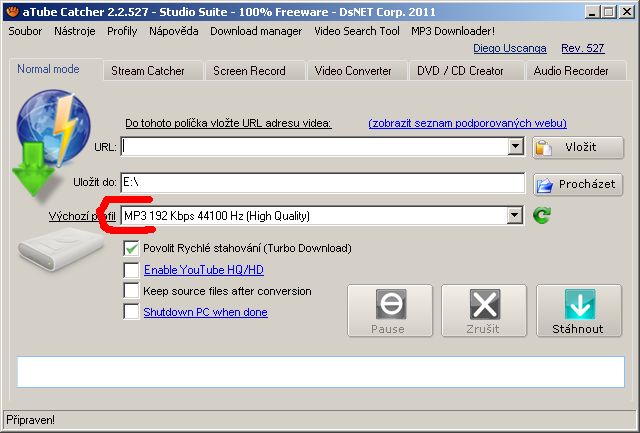Open the Profily menu
The width and height of the screenshot is (640, 433).
coord(122,31)
